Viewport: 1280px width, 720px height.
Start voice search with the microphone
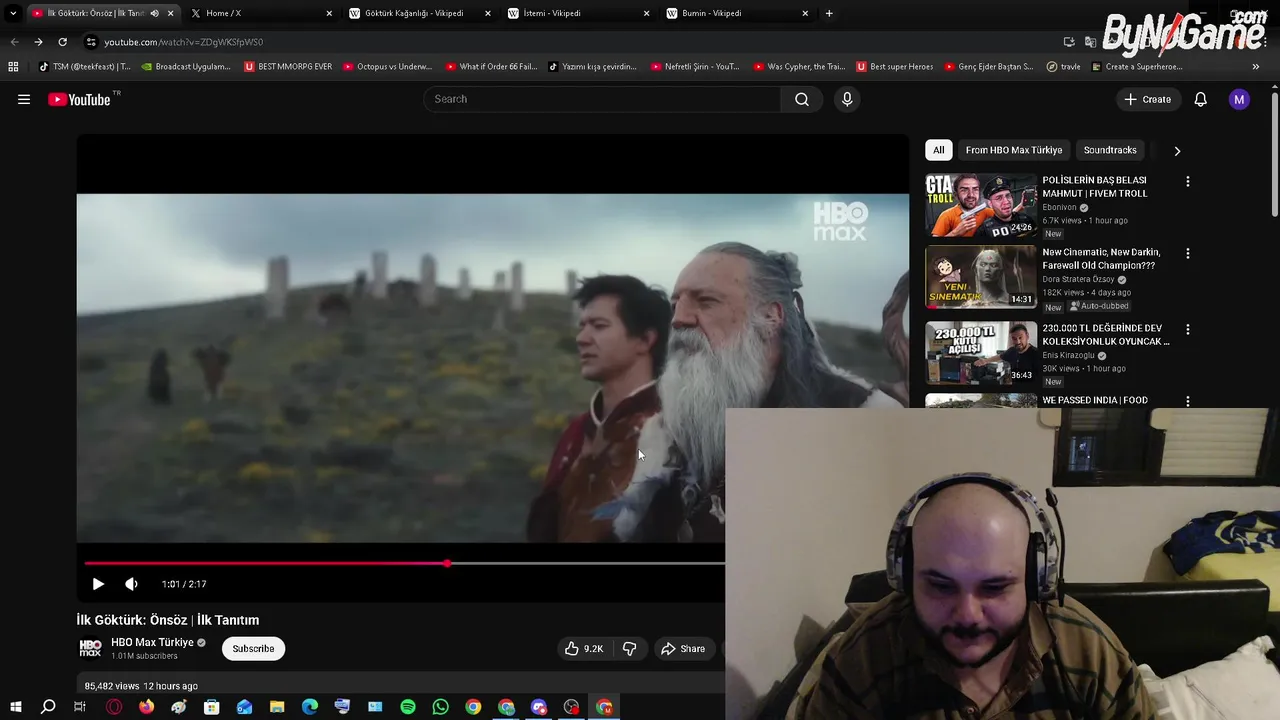(x=847, y=99)
